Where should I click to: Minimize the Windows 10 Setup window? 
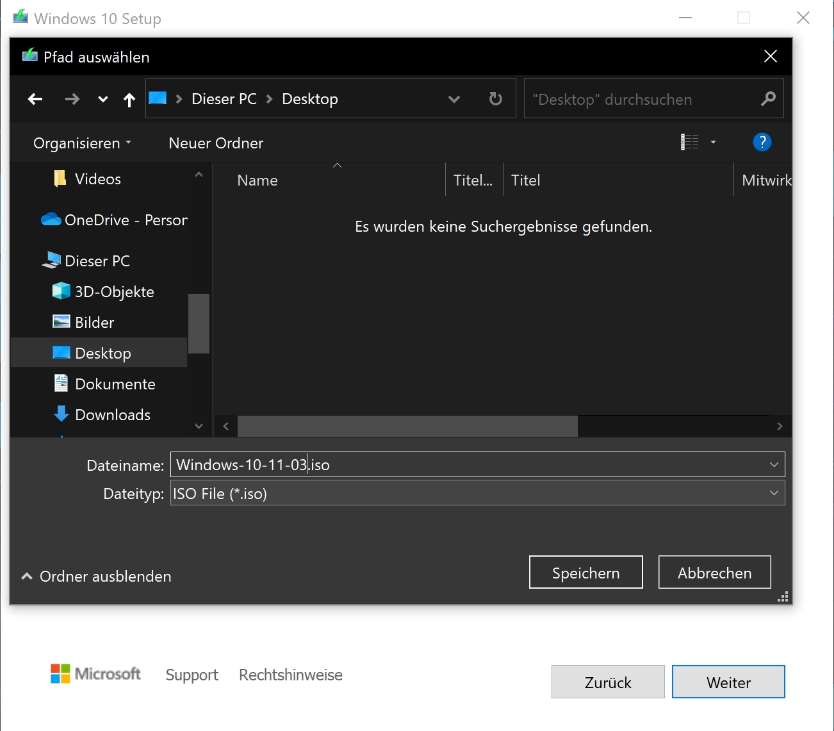686,18
